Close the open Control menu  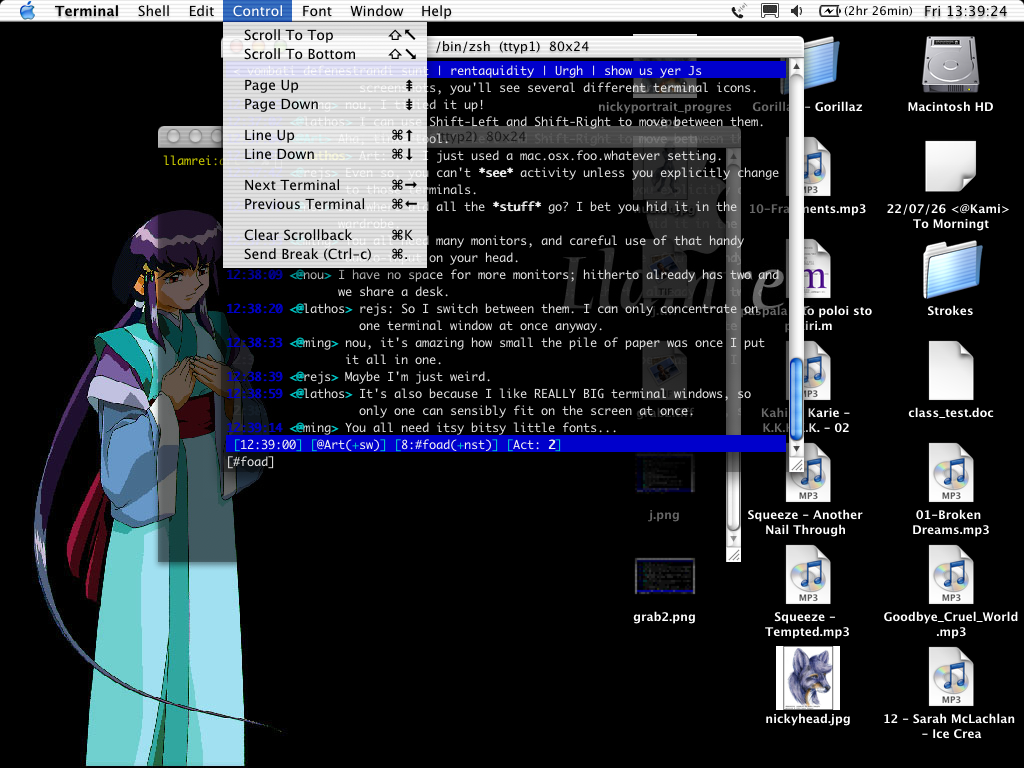click(258, 11)
